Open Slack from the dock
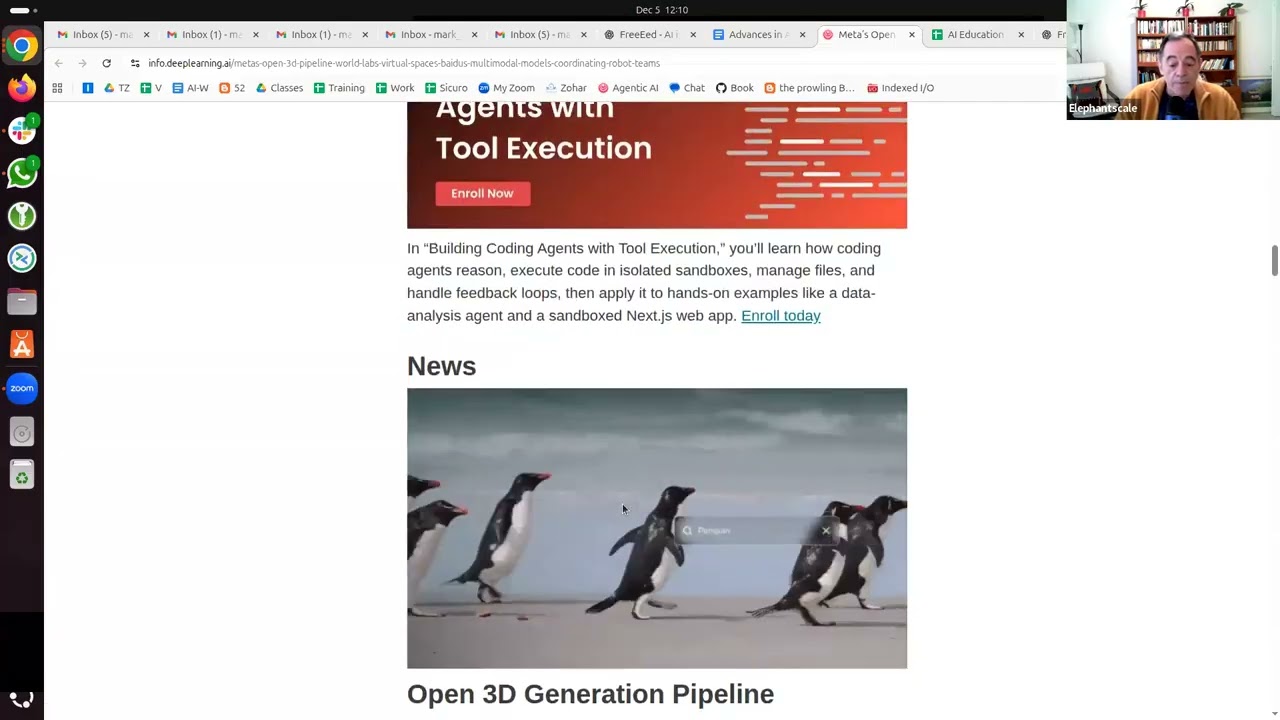 (22, 130)
